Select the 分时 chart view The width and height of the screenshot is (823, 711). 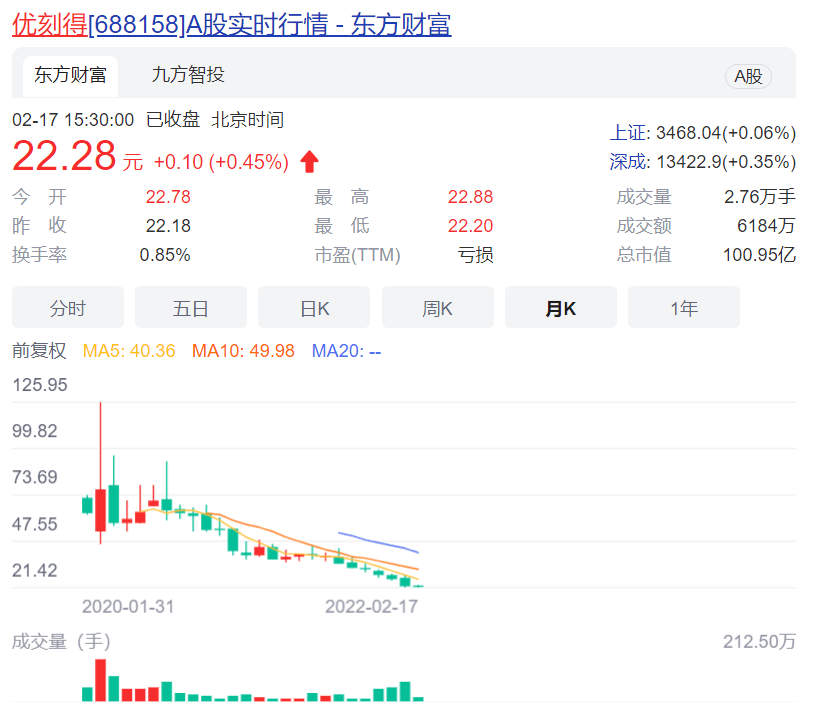click(68, 308)
